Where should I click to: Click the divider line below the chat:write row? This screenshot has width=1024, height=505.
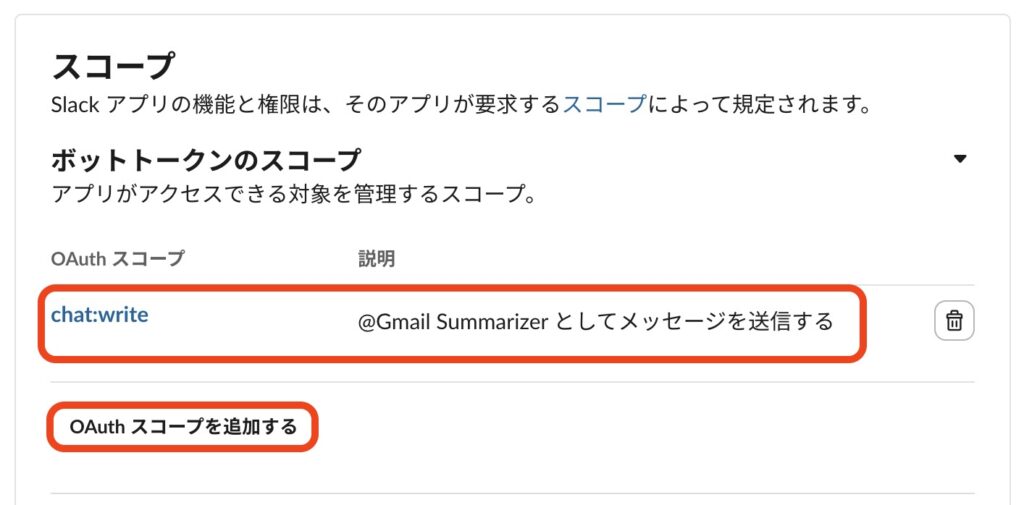pyautogui.click(x=512, y=381)
